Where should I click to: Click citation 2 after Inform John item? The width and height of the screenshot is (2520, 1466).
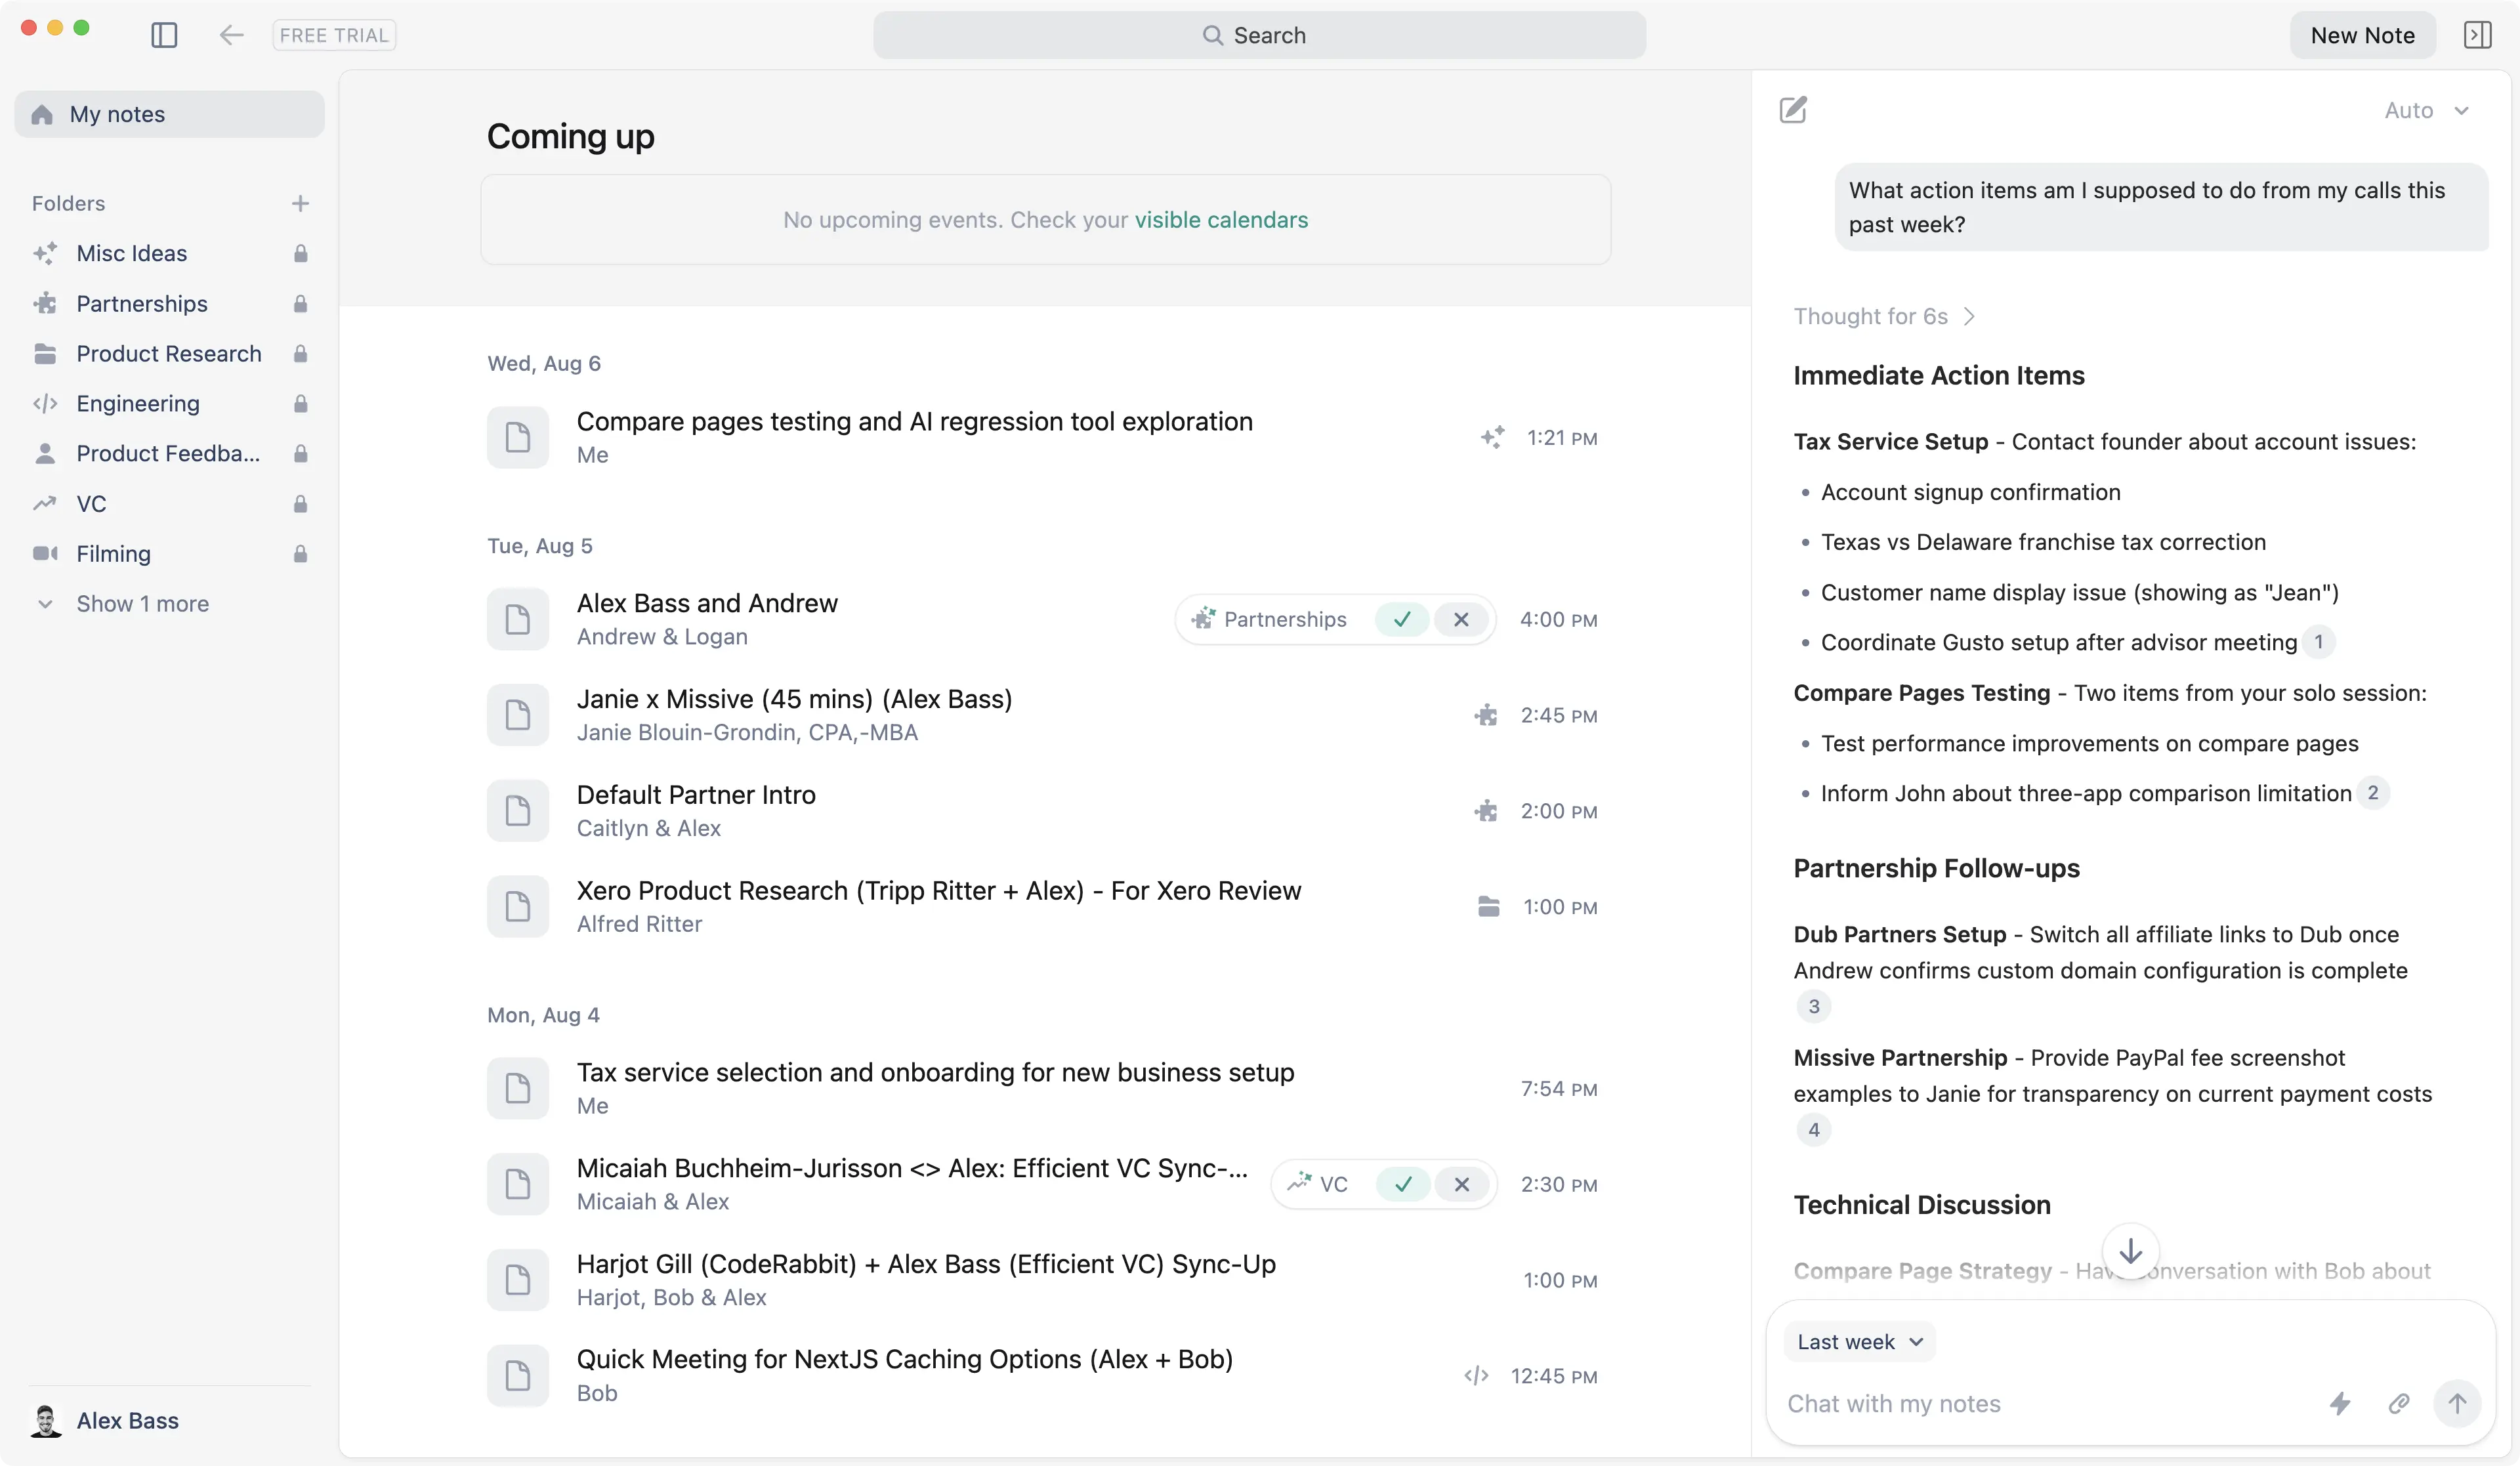pyautogui.click(x=2372, y=793)
